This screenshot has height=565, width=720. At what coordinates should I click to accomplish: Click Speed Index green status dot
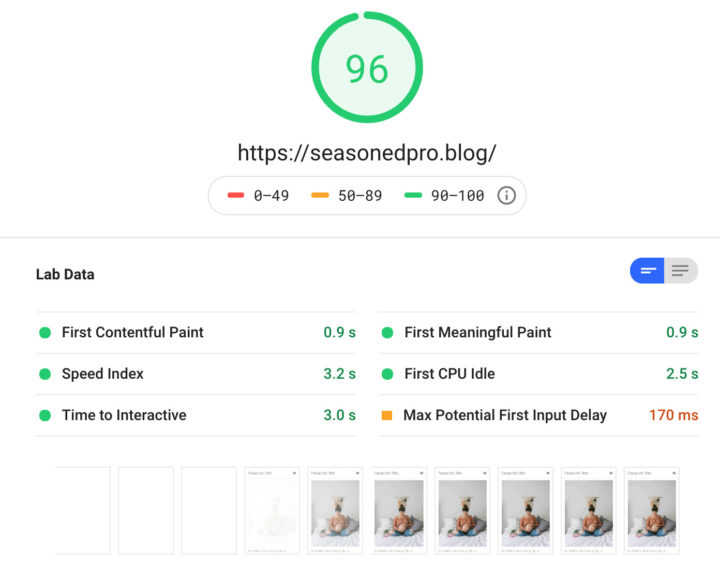click(x=45, y=374)
